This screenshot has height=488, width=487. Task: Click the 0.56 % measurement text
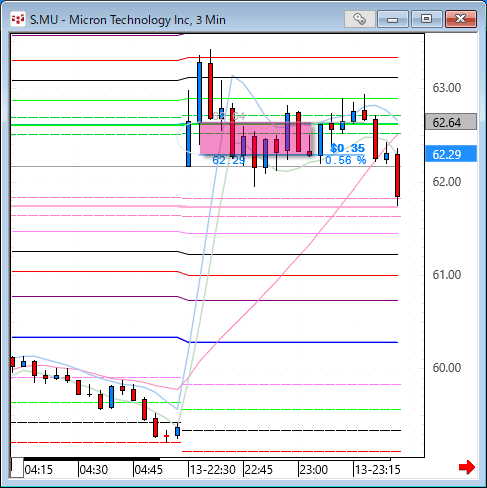(346, 160)
